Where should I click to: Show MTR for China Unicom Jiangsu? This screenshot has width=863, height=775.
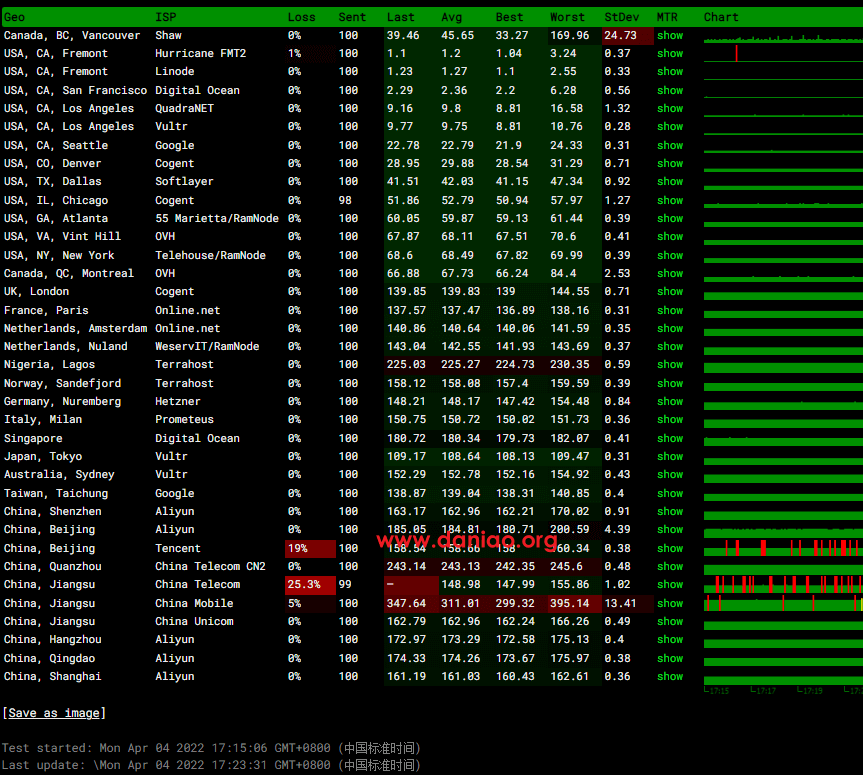(x=670, y=621)
